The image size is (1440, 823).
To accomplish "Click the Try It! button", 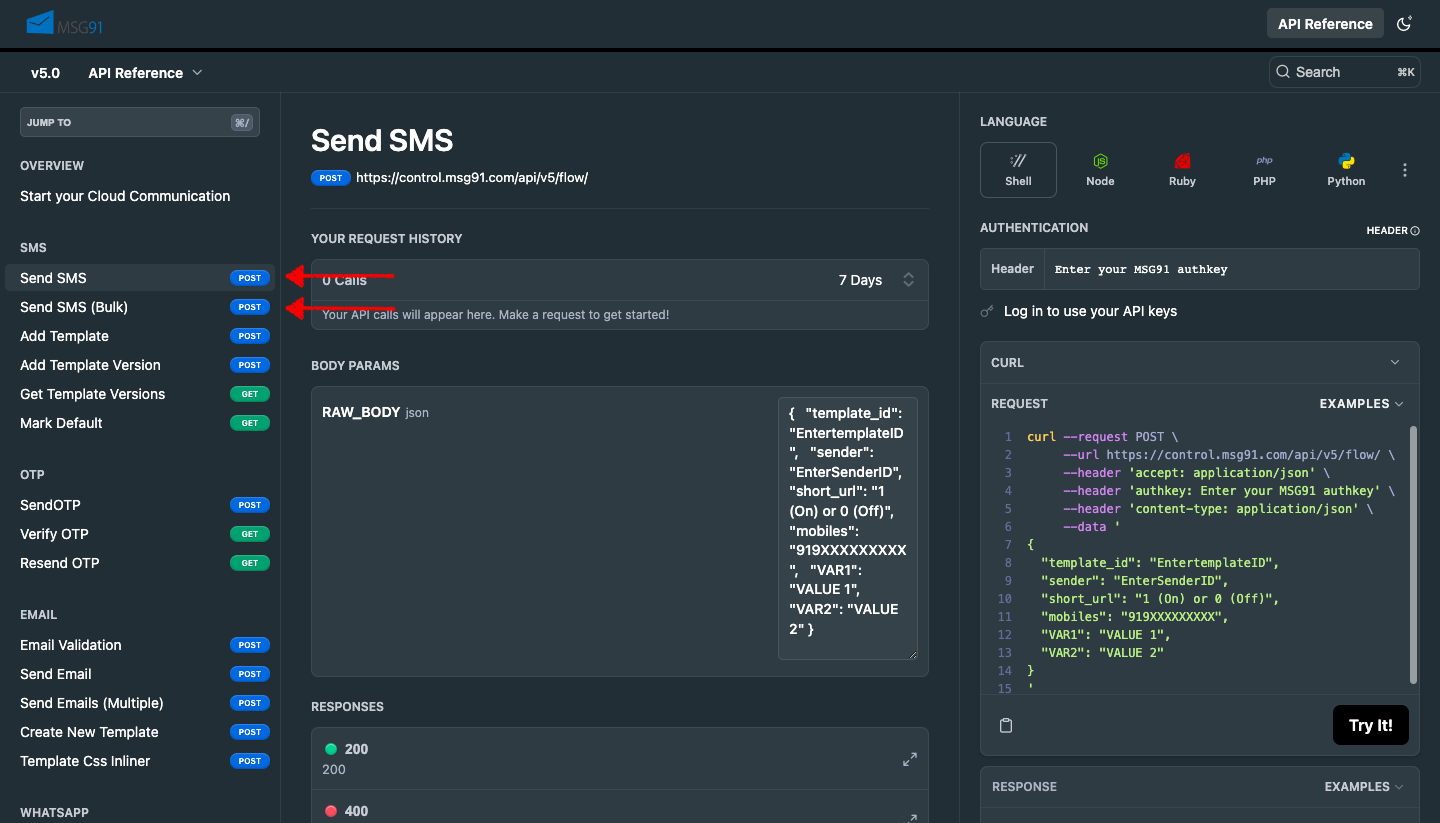I will pyautogui.click(x=1370, y=725).
